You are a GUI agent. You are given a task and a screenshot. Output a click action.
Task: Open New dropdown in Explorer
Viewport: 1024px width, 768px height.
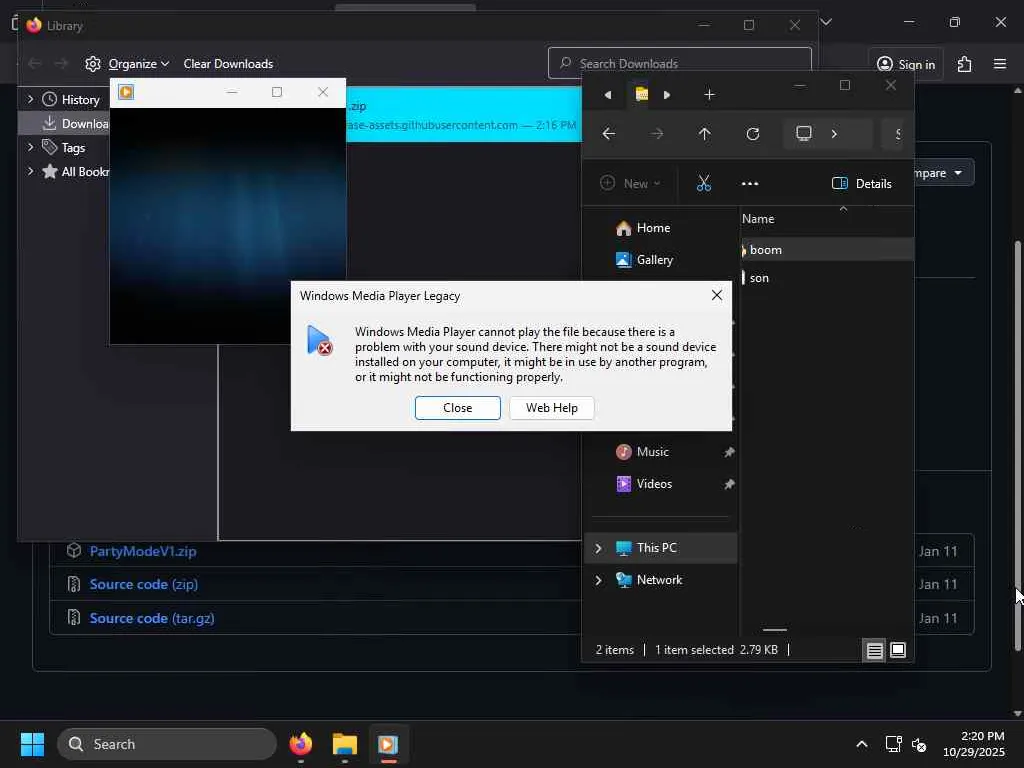(630, 184)
